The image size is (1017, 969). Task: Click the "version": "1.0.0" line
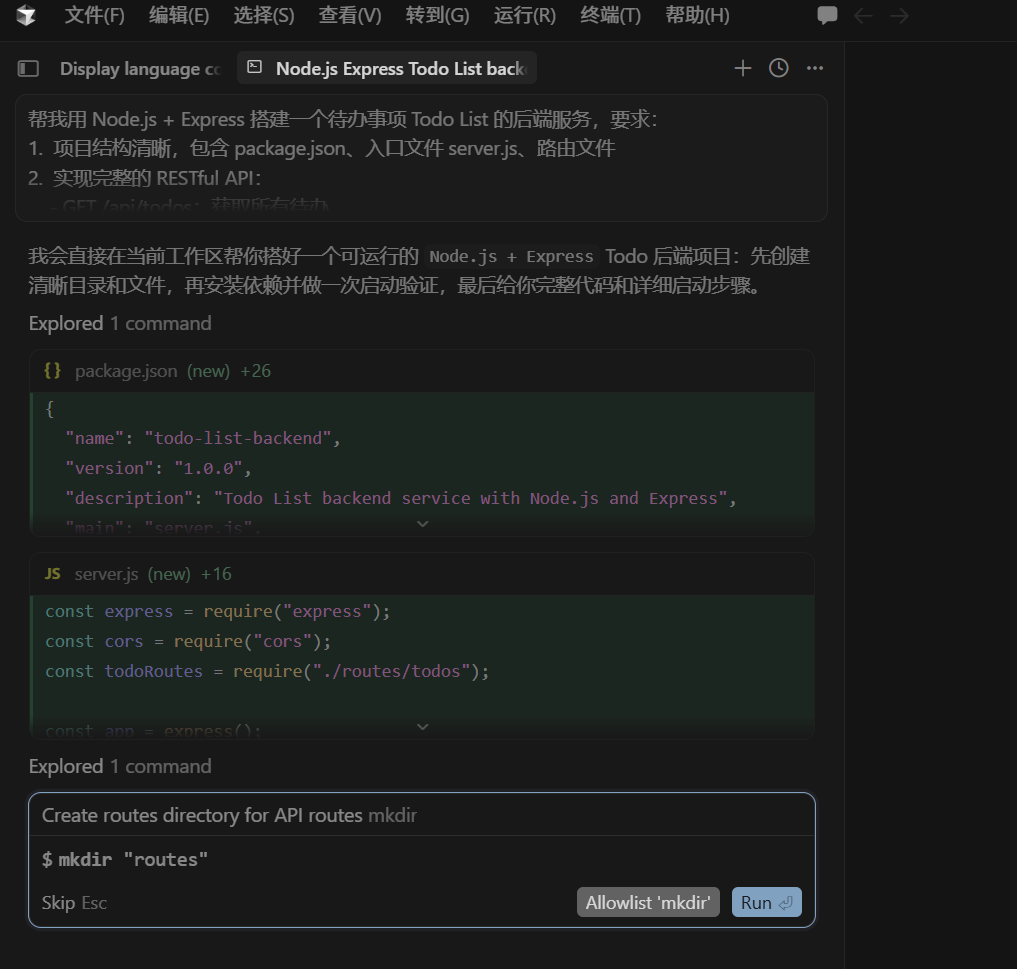click(x=158, y=468)
